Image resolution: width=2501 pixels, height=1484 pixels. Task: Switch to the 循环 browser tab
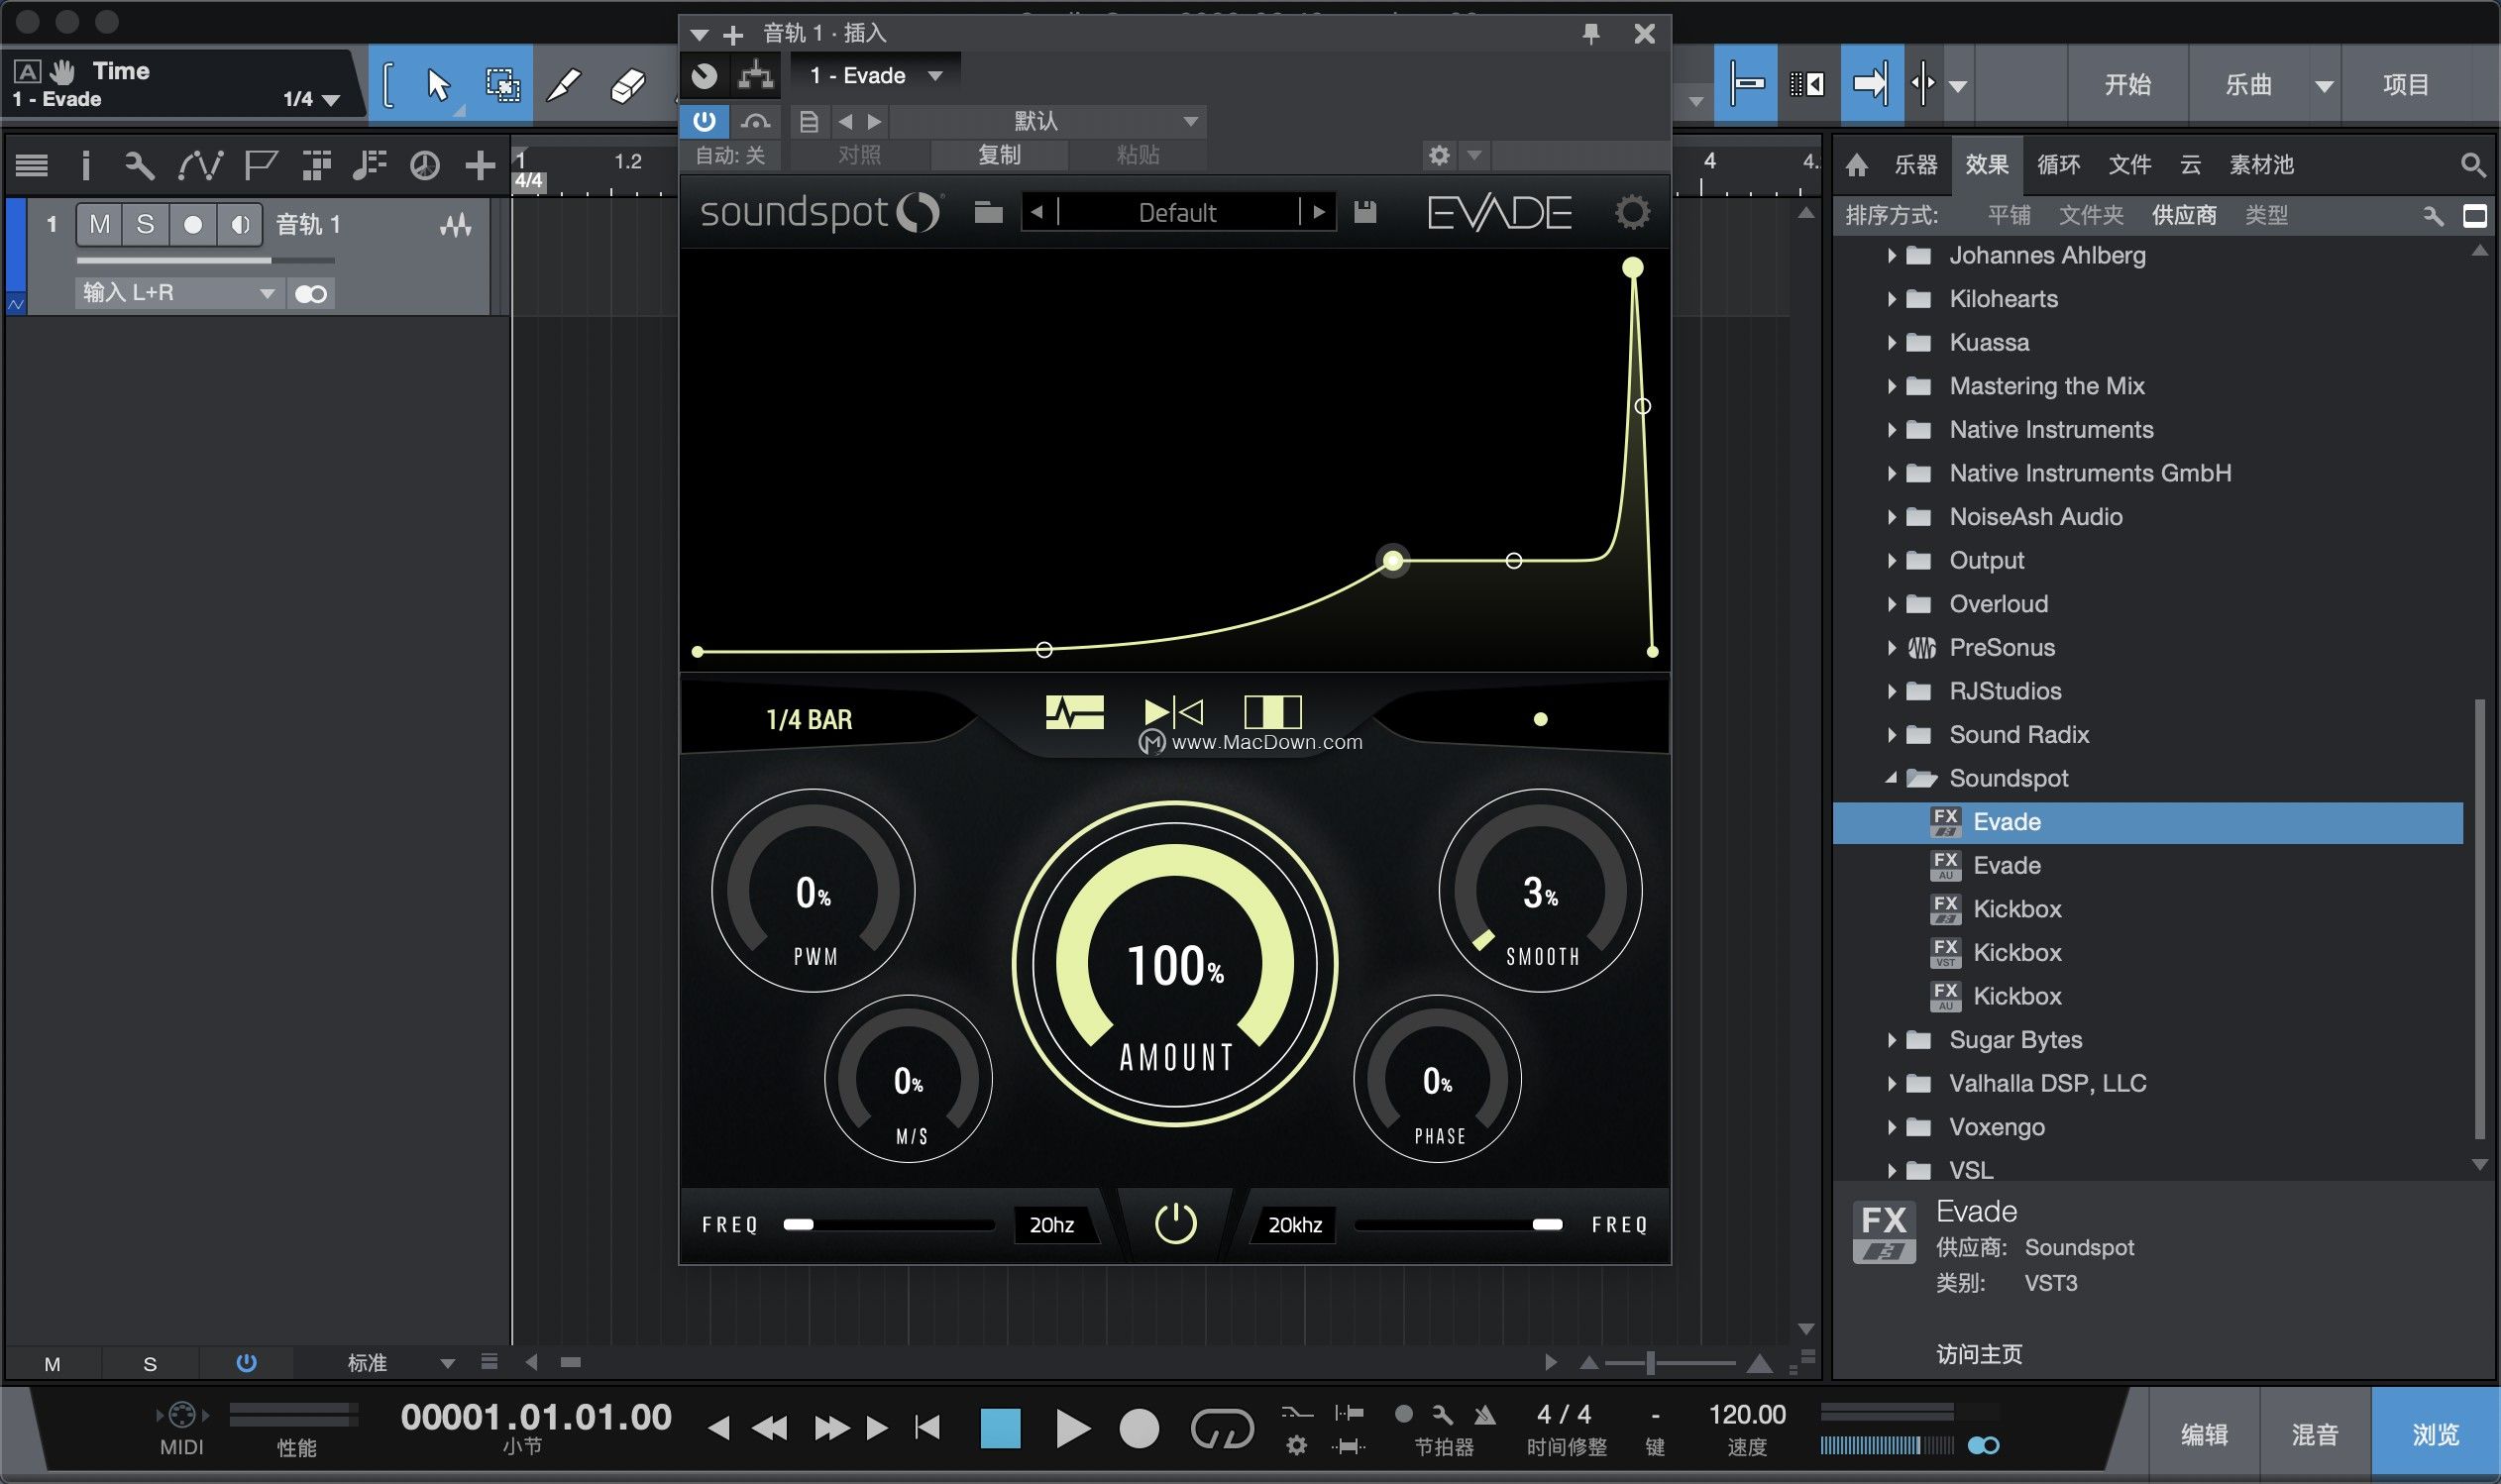pyautogui.click(x=2058, y=165)
